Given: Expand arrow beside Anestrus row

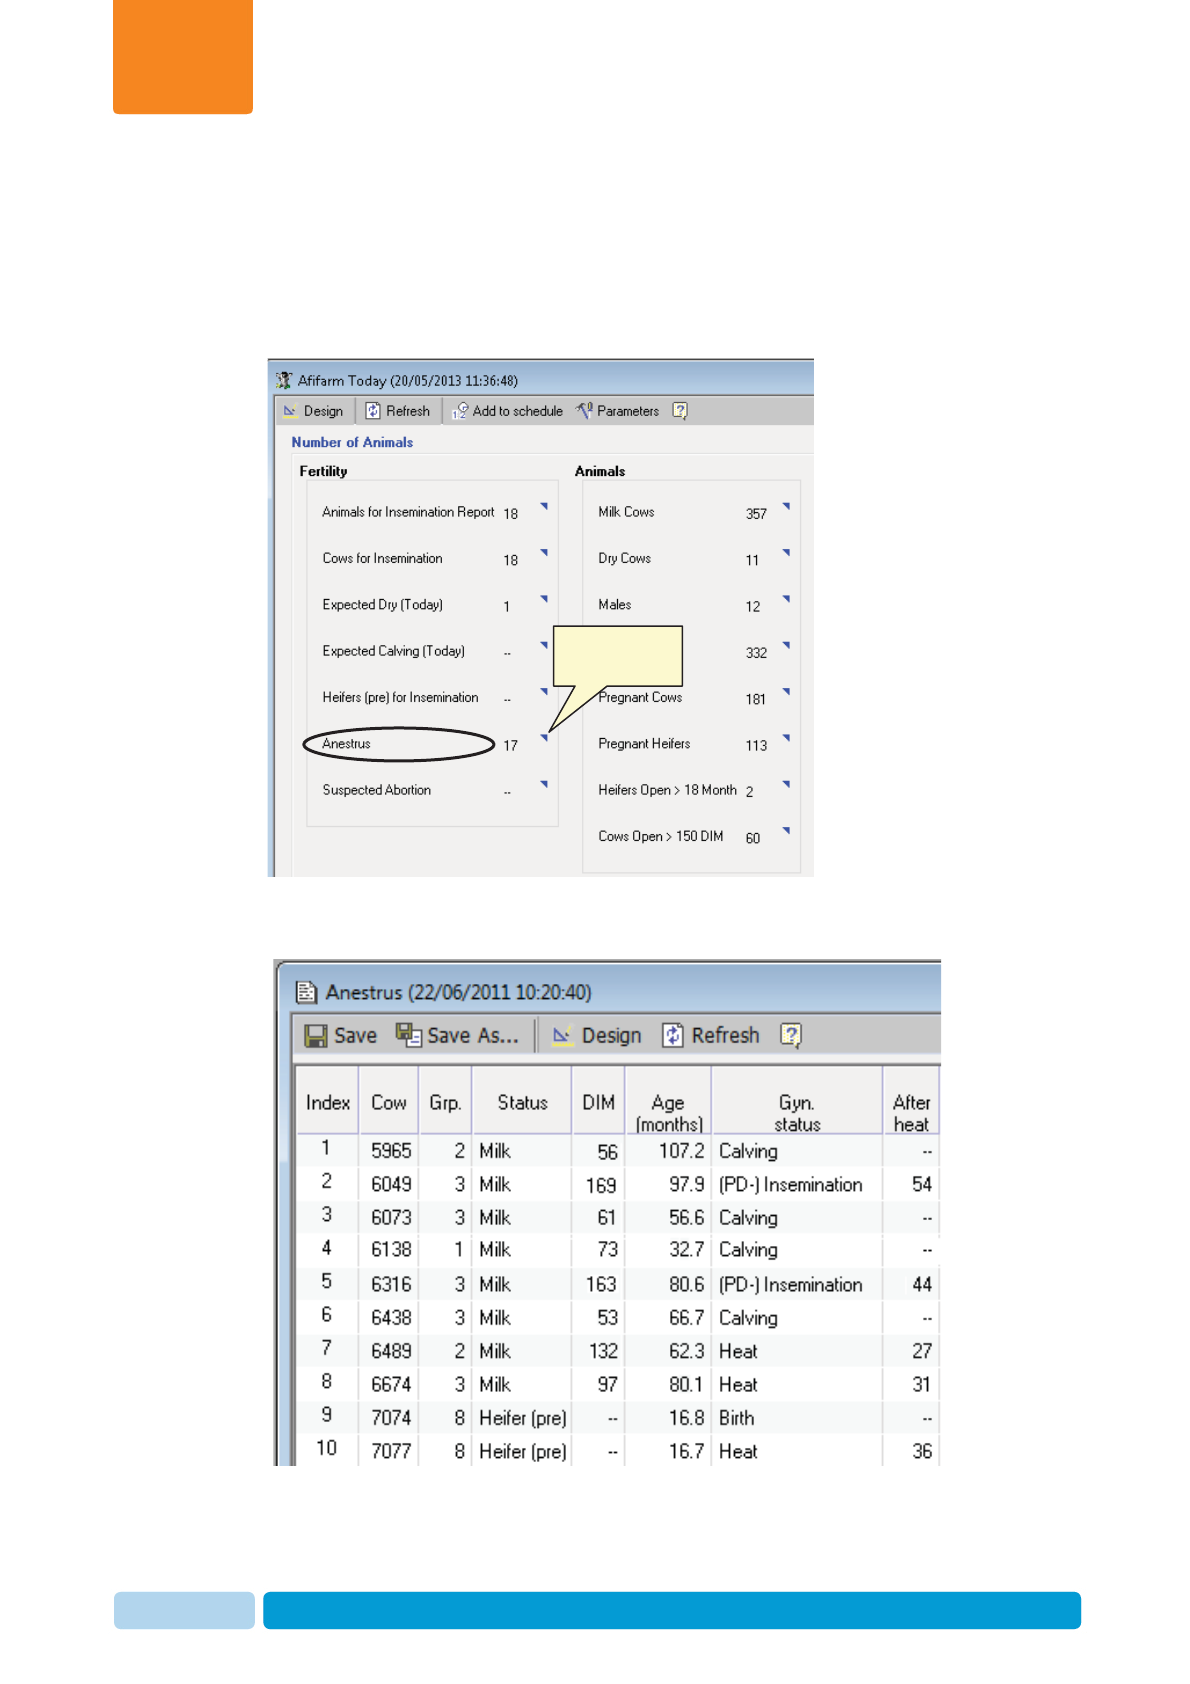Looking at the screenshot, I should click(x=544, y=738).
